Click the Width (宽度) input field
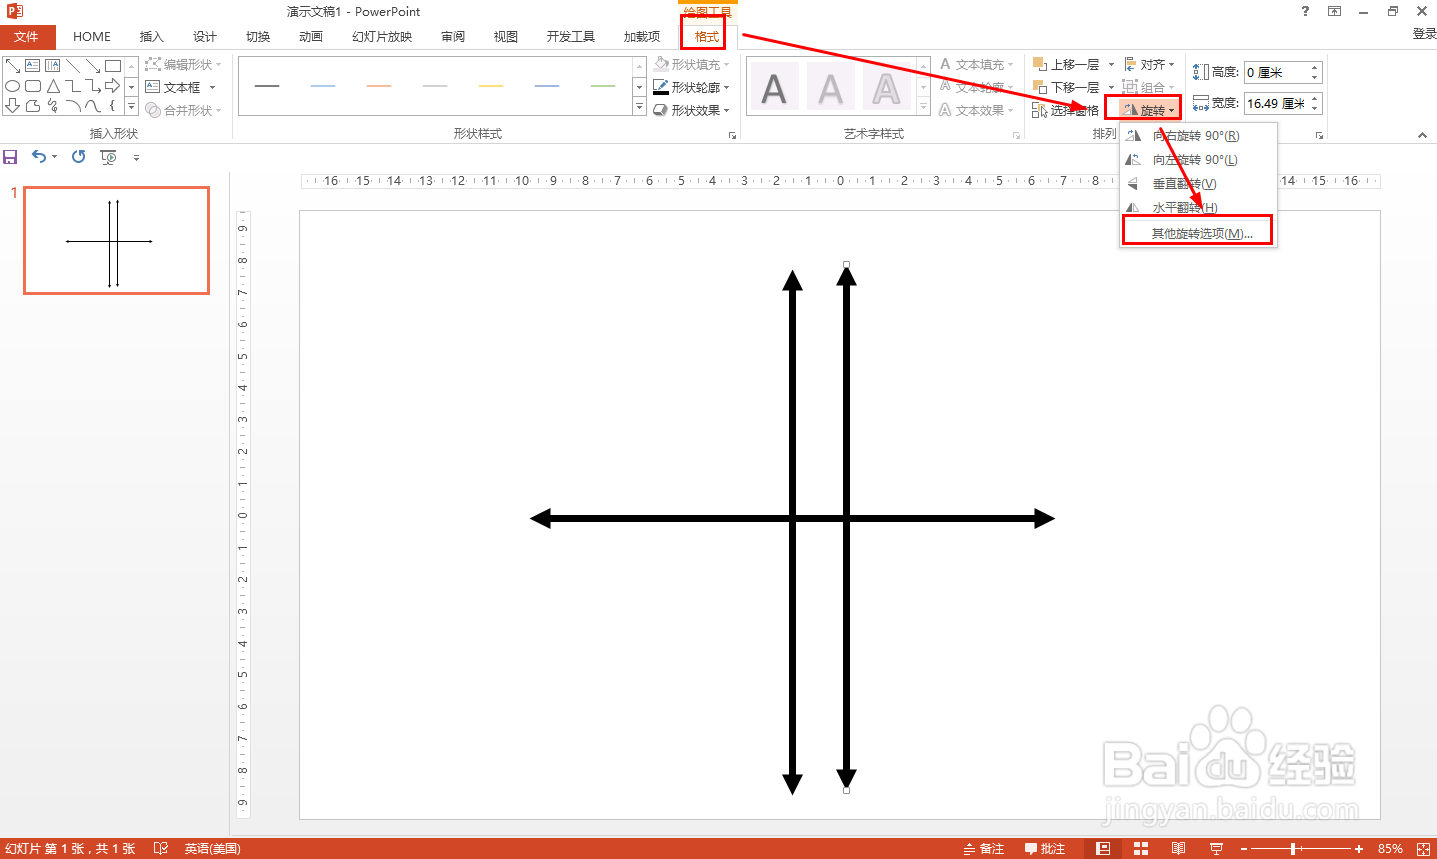This screenshot has height=859, width=1437. click(1276, 103)
